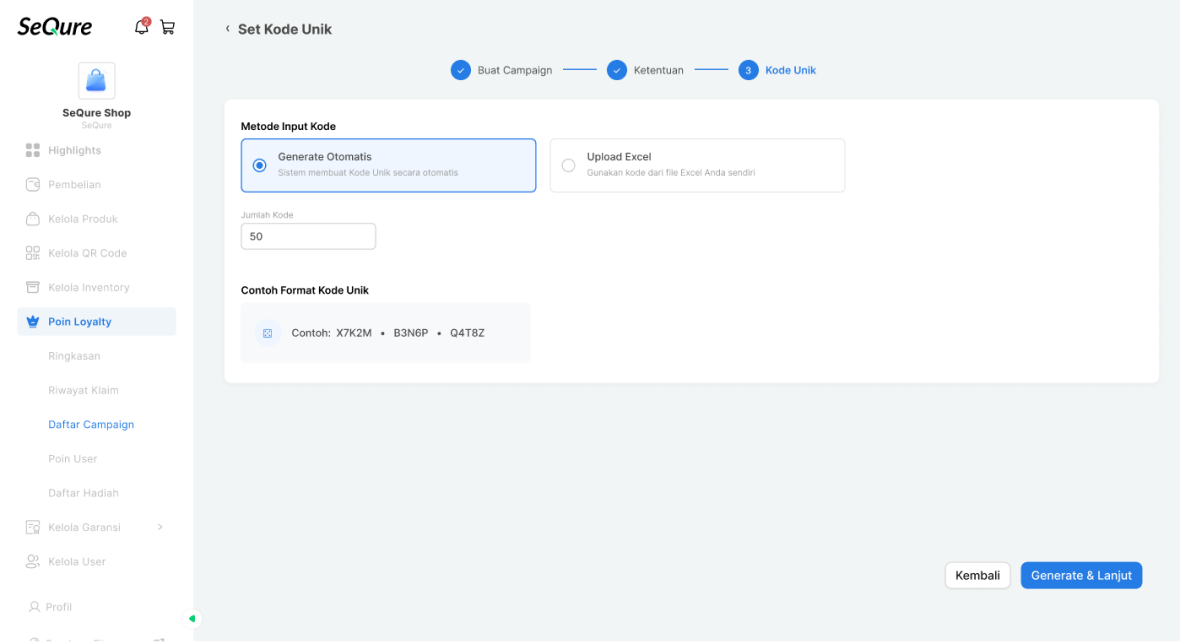Click the Jumlah Kode input field
The height and width of the screenshot is (642, 1180).
pyautogui.click(x=309, y=236)
